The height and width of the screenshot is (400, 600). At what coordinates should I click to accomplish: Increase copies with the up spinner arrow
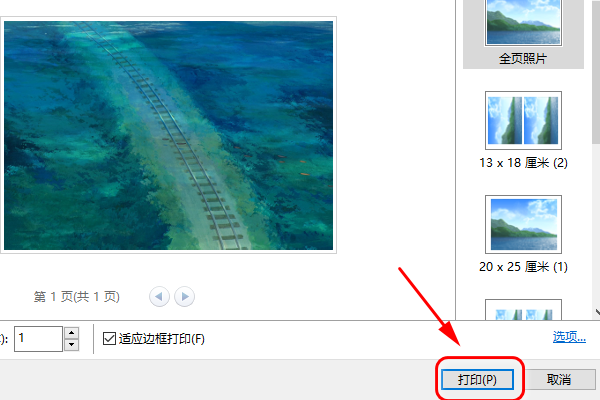click(71, 333)
